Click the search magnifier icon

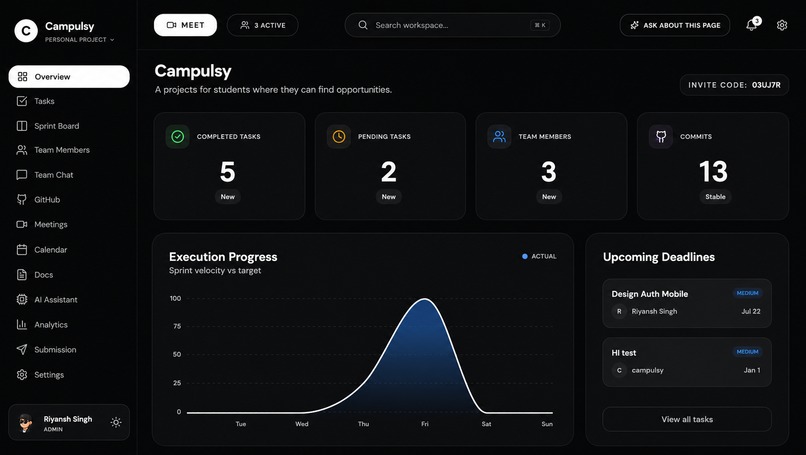click(363, 25)
